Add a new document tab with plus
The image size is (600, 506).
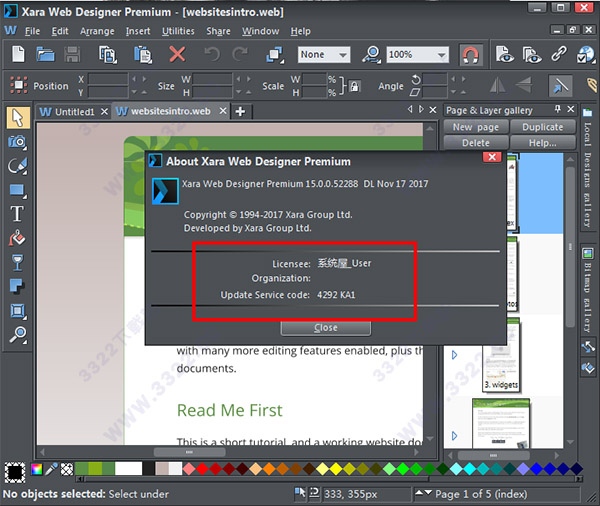240,112
